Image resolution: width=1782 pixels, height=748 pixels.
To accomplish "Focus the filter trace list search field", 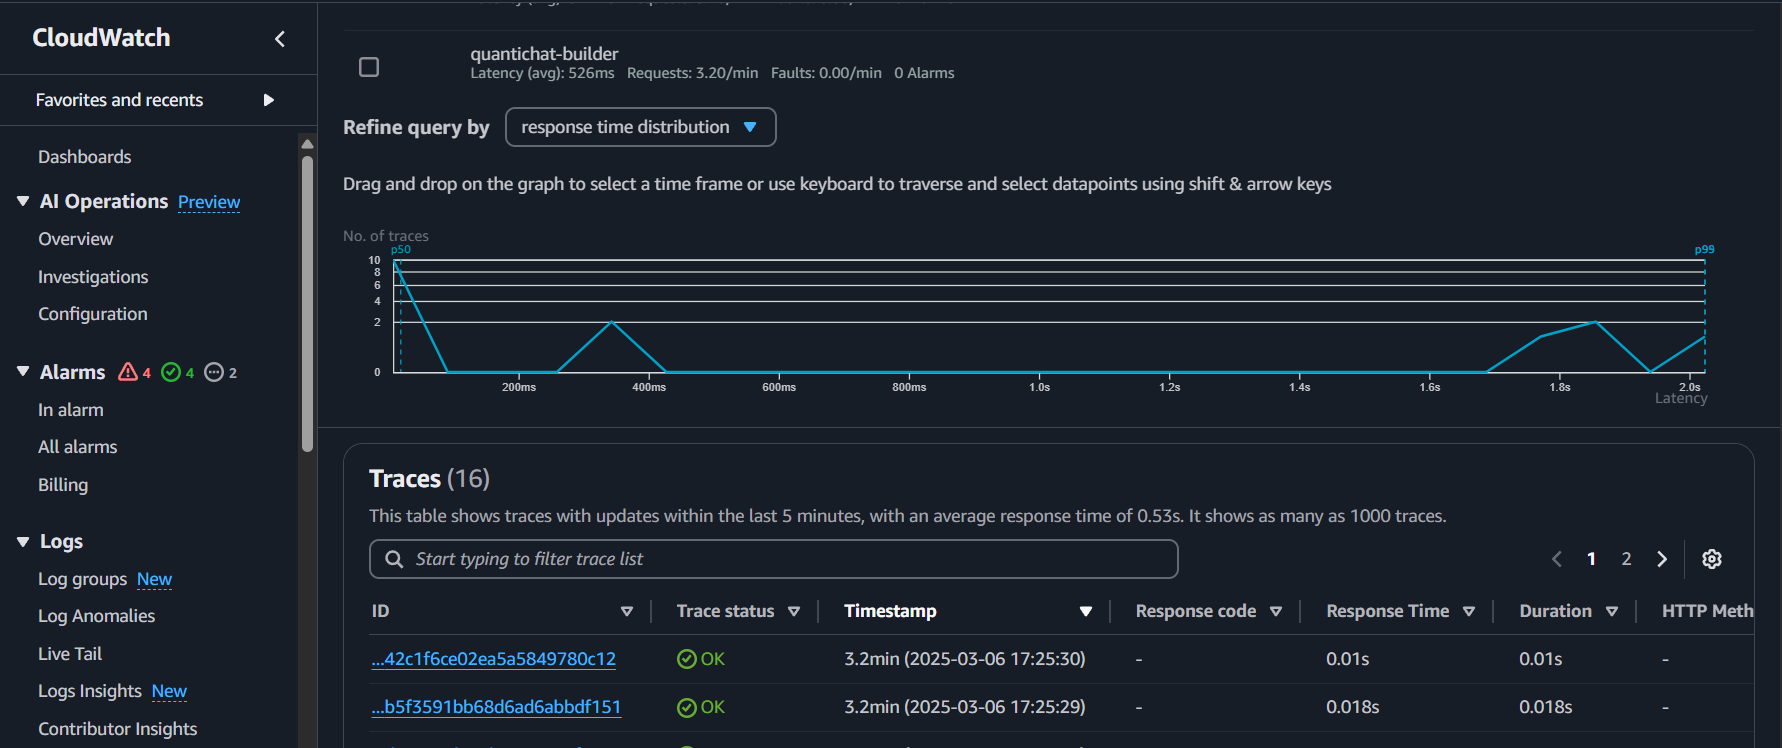I will point(774,559).
